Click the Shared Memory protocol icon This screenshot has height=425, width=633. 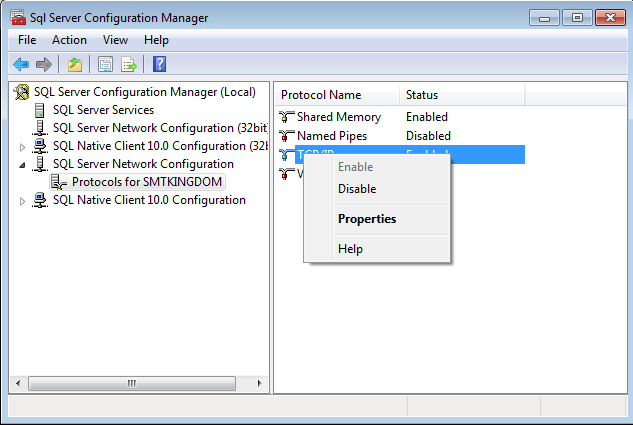287,117
